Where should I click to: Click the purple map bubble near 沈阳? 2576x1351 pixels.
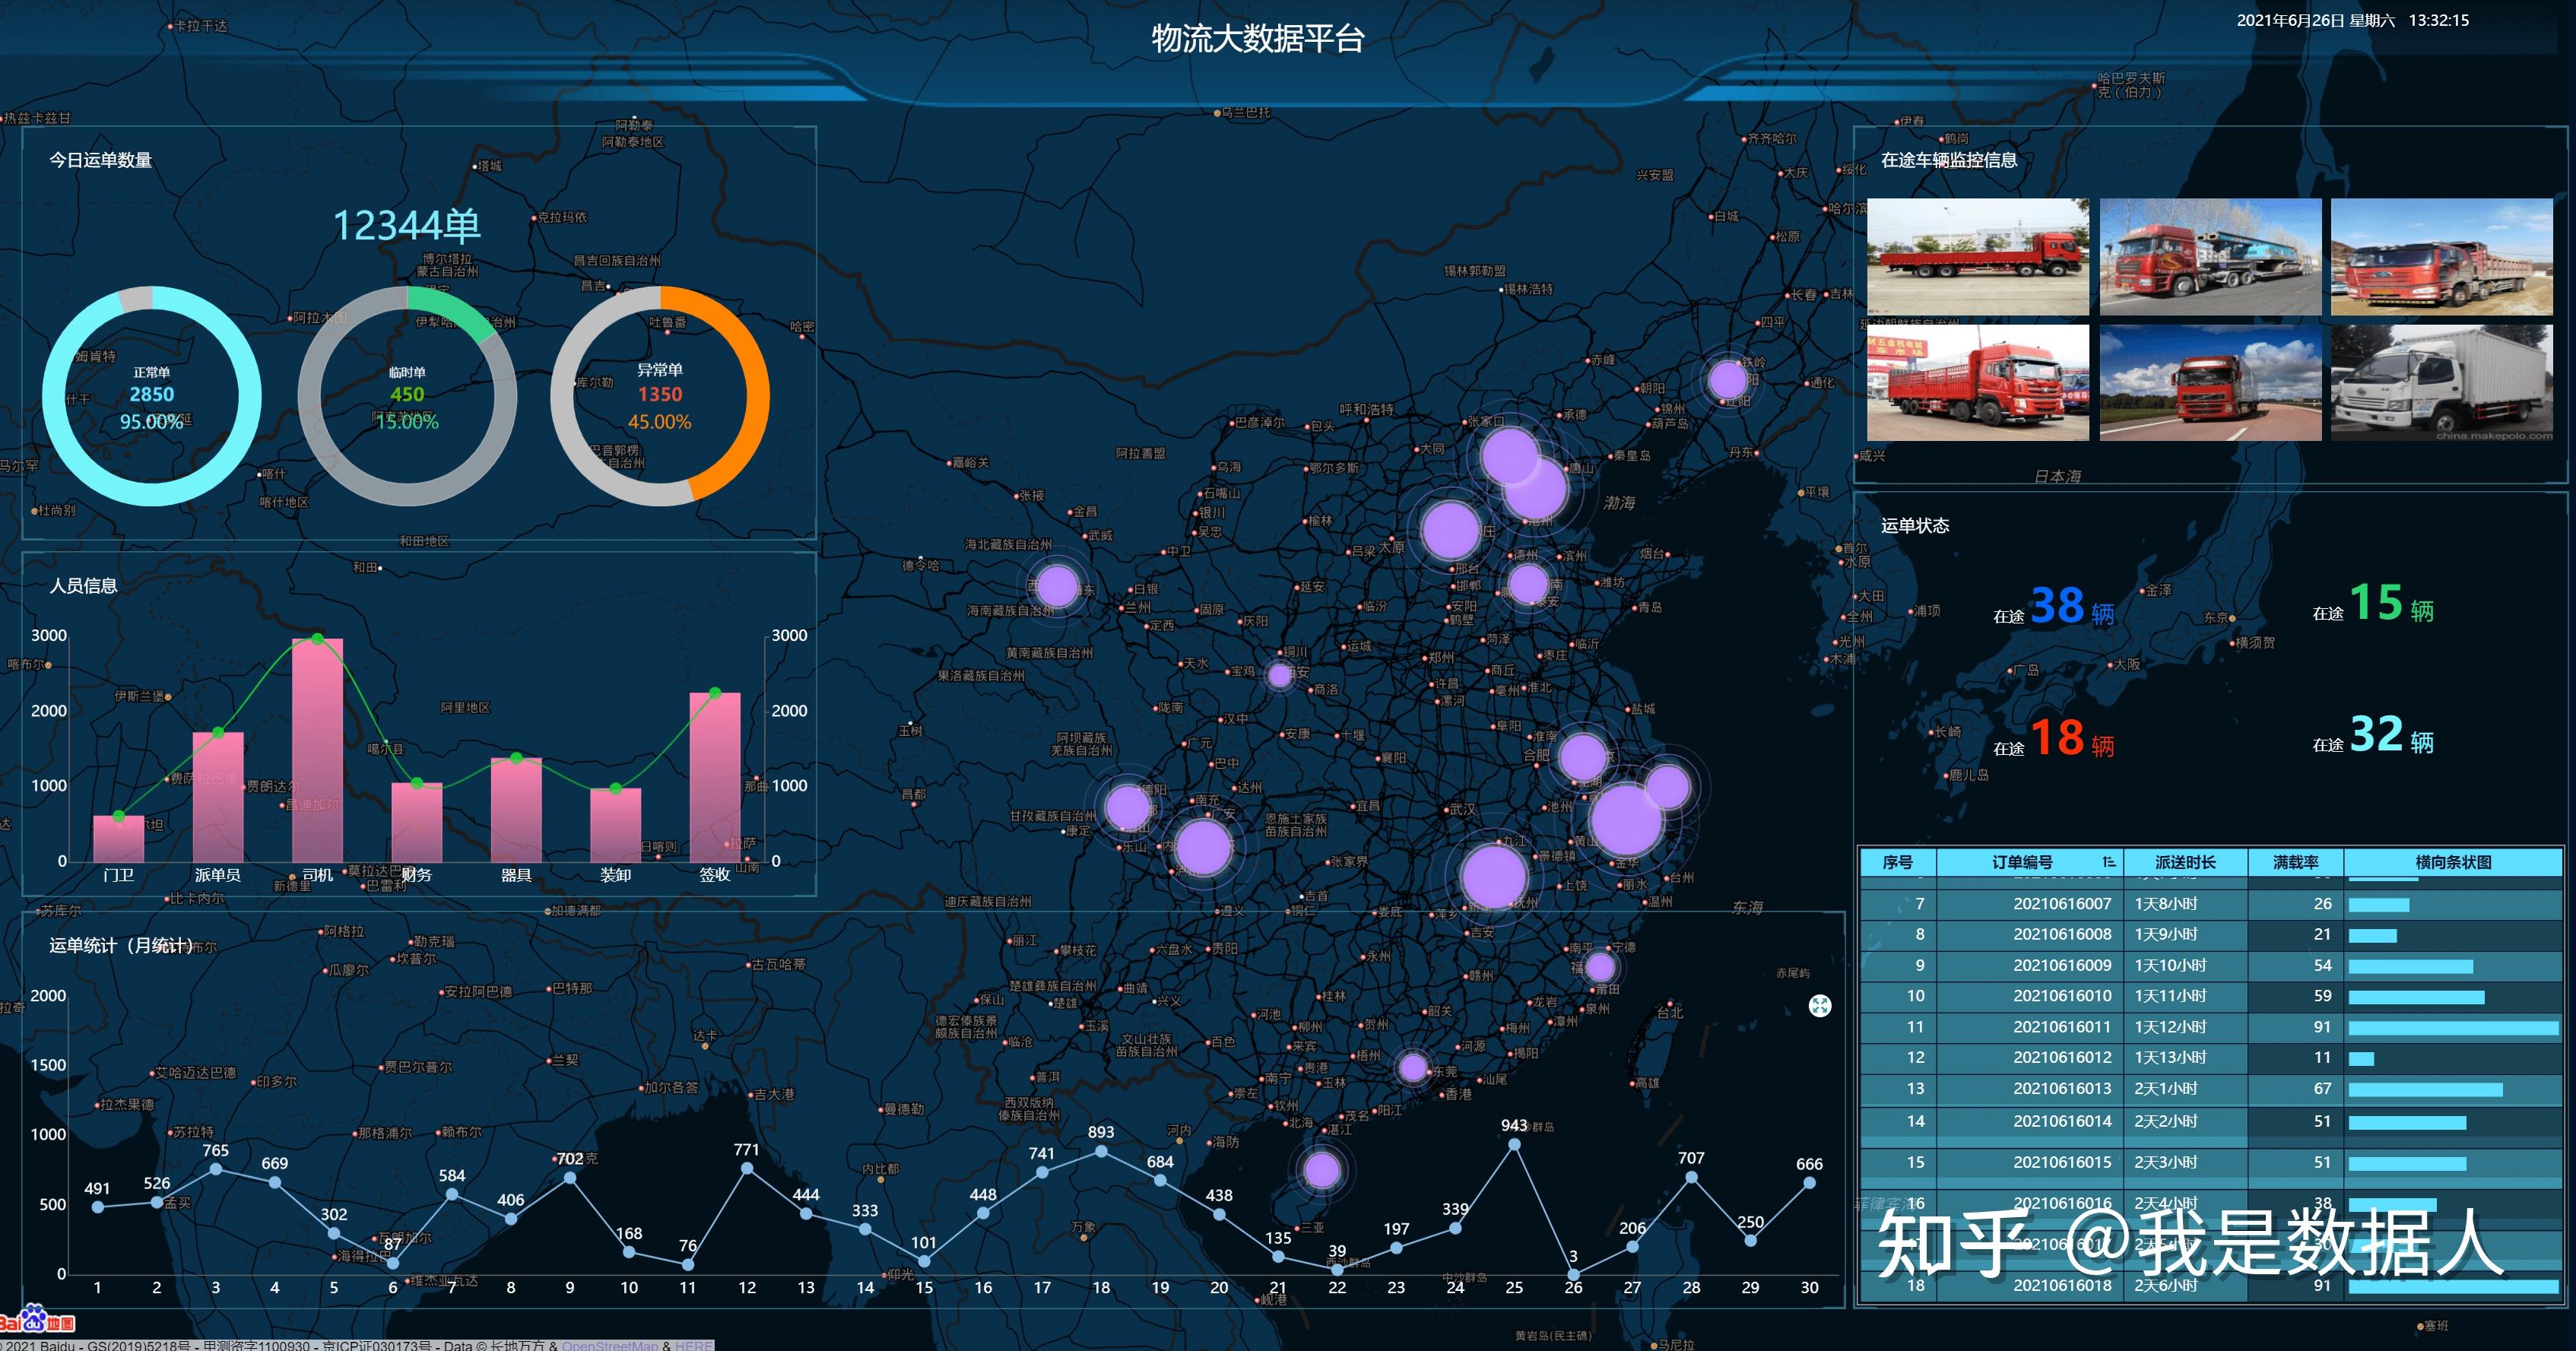coord(1727,380)
